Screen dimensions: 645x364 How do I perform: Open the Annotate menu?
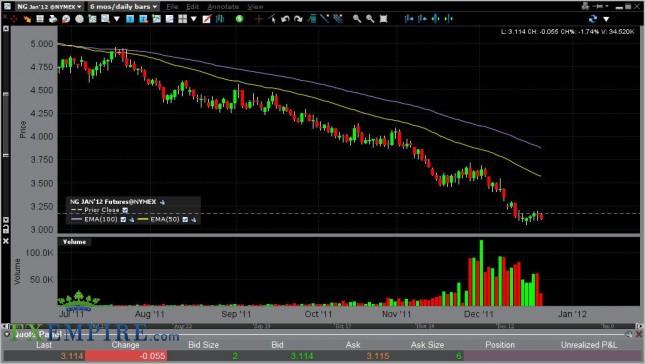point(223,7)
